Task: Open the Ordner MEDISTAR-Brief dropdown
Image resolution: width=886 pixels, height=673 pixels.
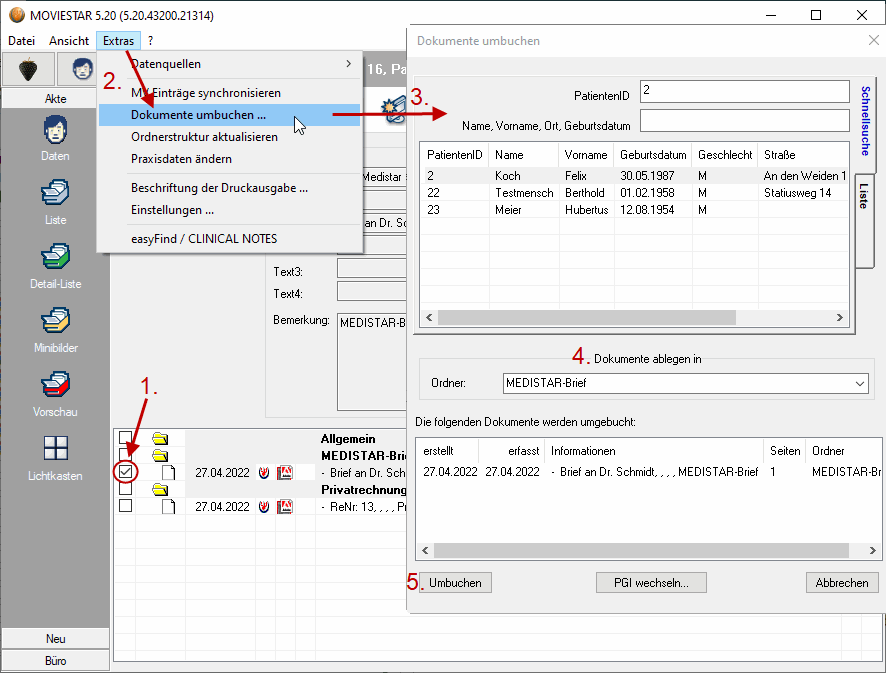Action: tap(684, 383)
